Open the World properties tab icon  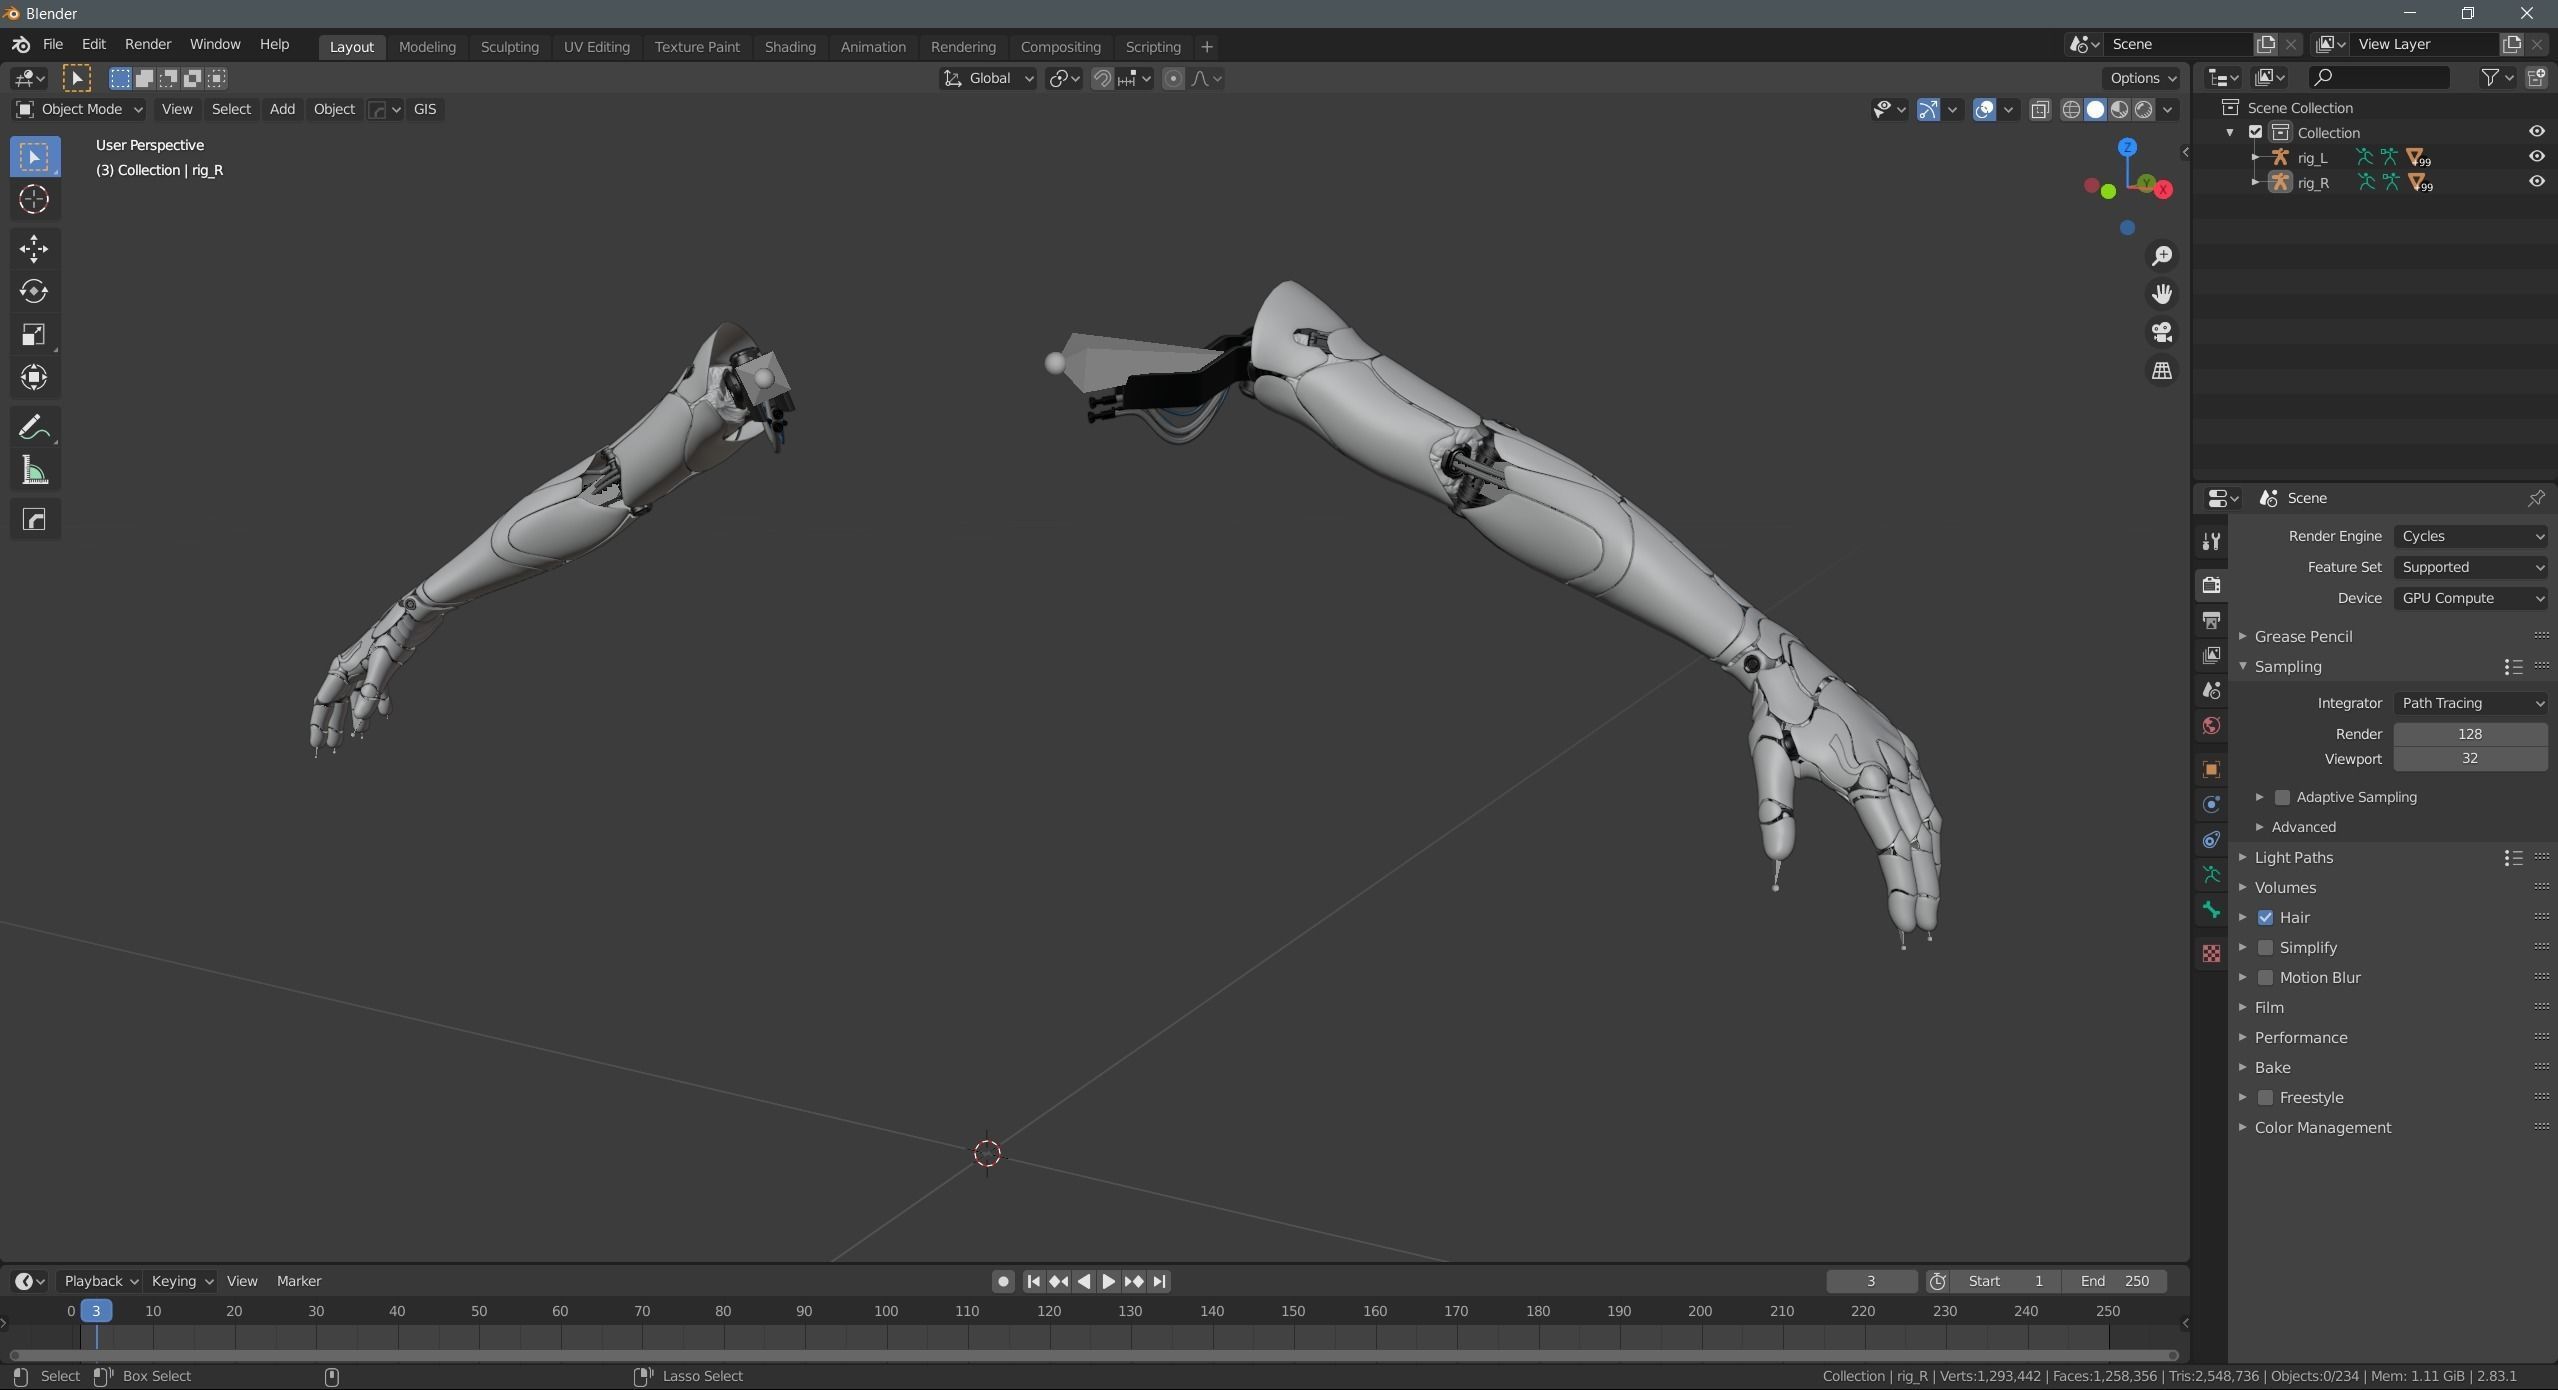click(2211, 726)
